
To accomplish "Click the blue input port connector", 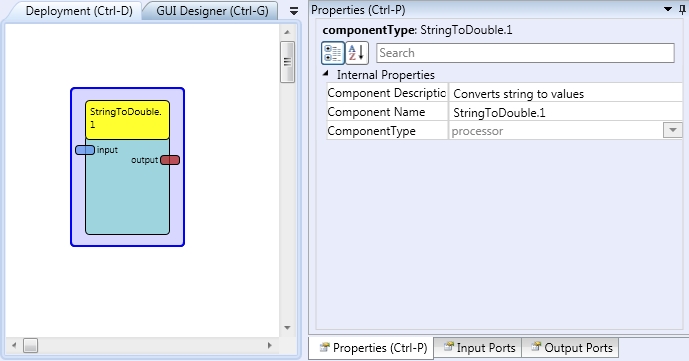I will coord(85,150).
